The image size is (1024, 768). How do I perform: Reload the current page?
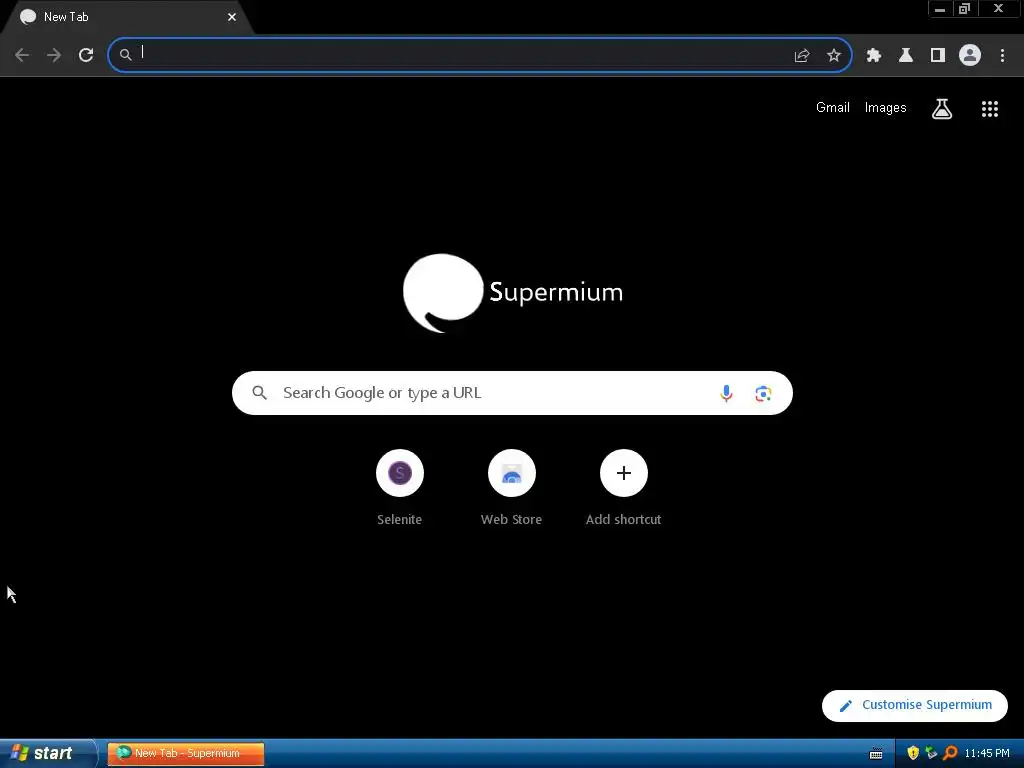click(x=86, y=55)
